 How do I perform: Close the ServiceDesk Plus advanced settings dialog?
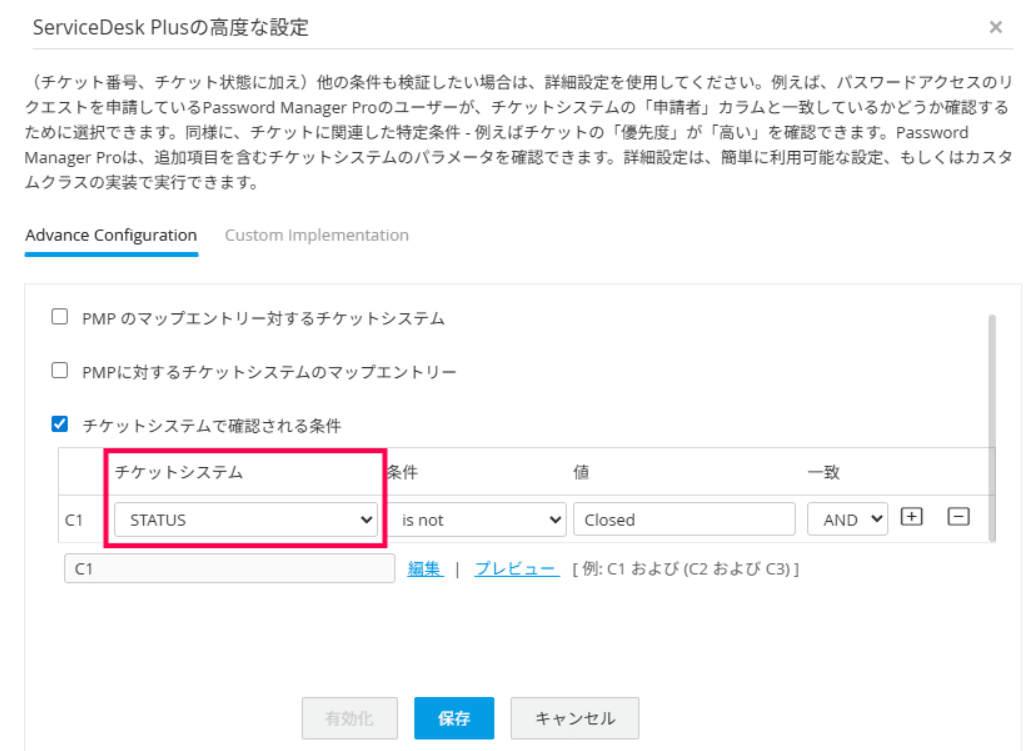(995, 28)
